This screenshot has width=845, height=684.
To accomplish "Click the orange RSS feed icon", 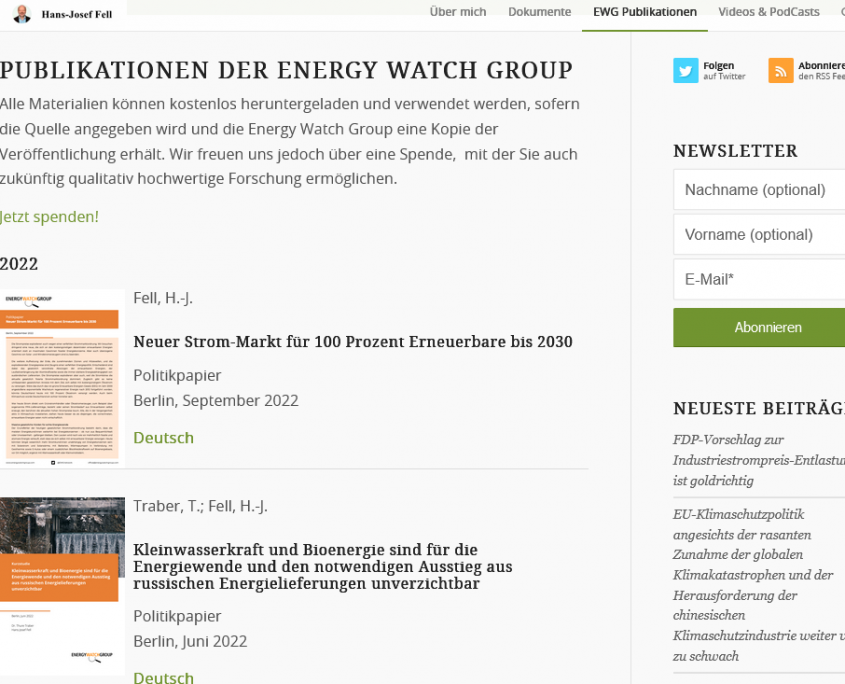I will point(781,70).
